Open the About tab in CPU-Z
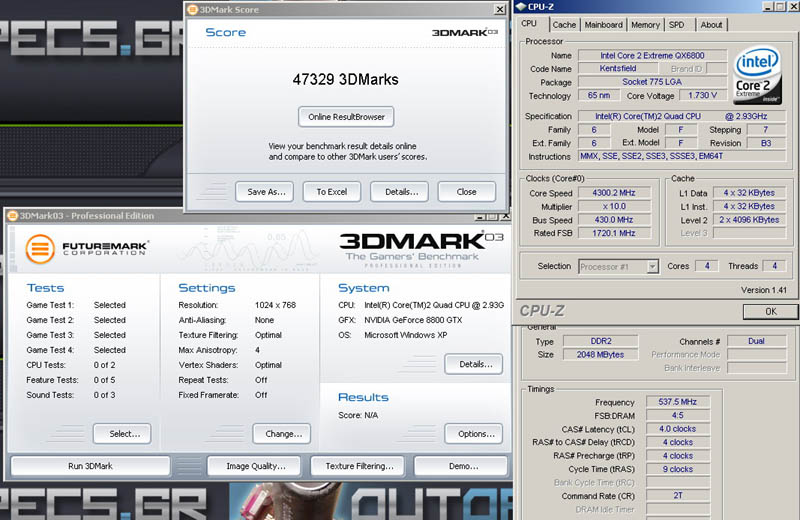 (x=711, y=24)
